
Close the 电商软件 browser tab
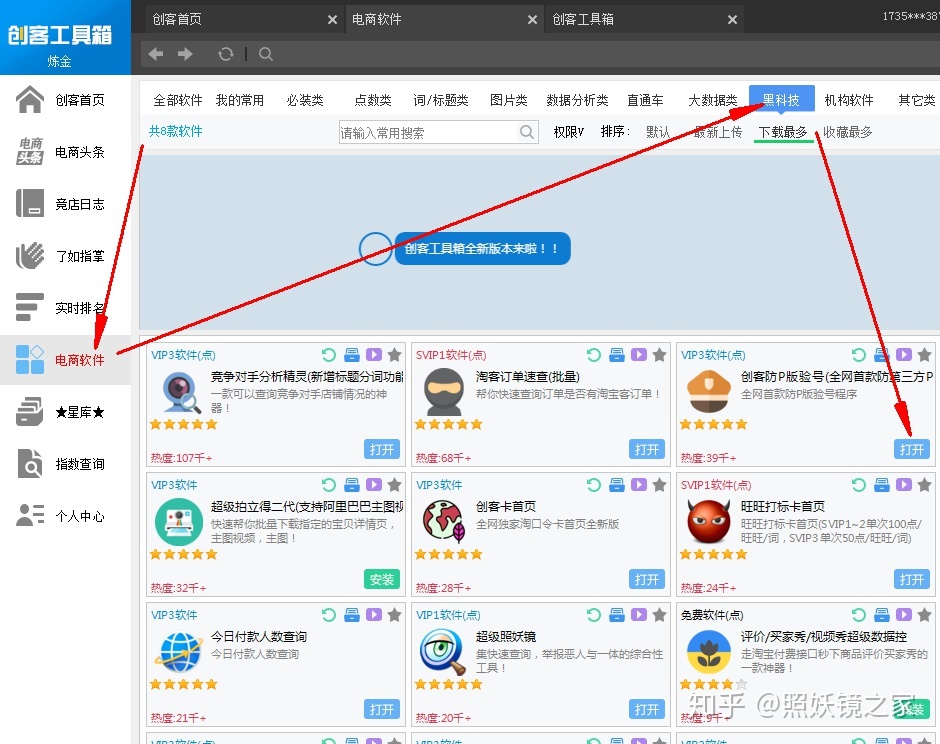coord(532,20)
